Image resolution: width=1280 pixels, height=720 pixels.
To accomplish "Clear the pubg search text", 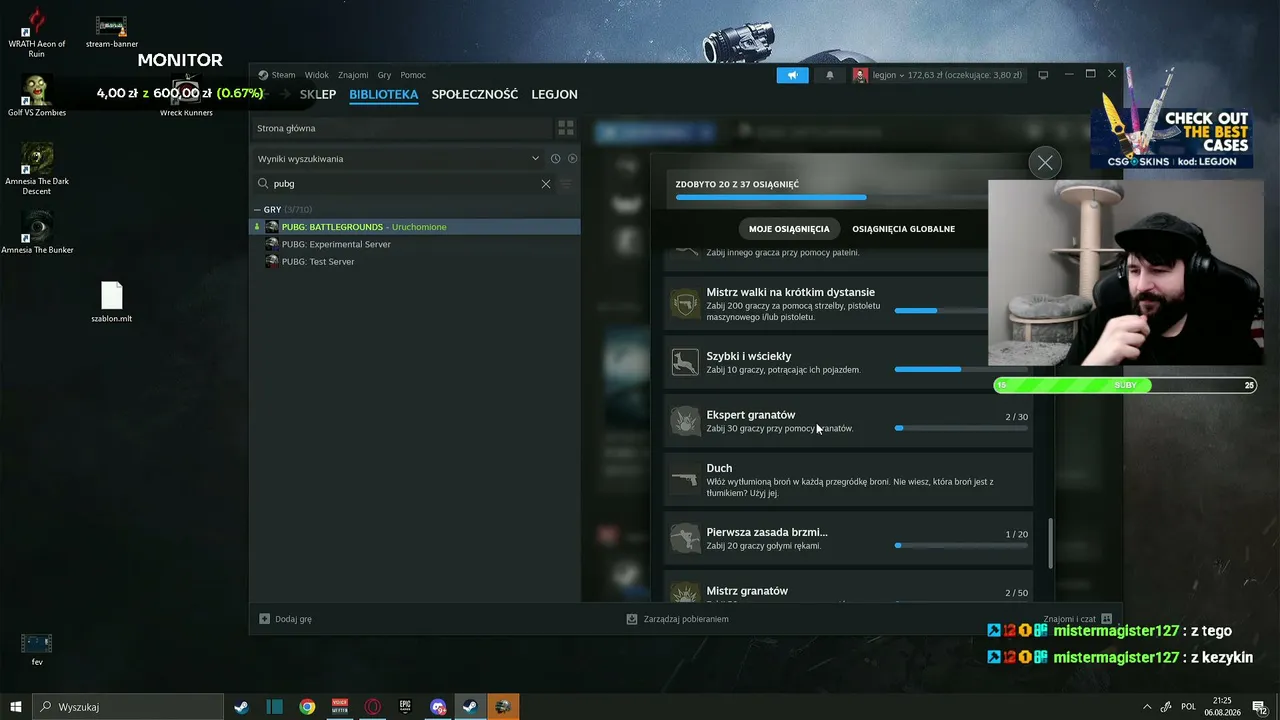I will [546, 184].
